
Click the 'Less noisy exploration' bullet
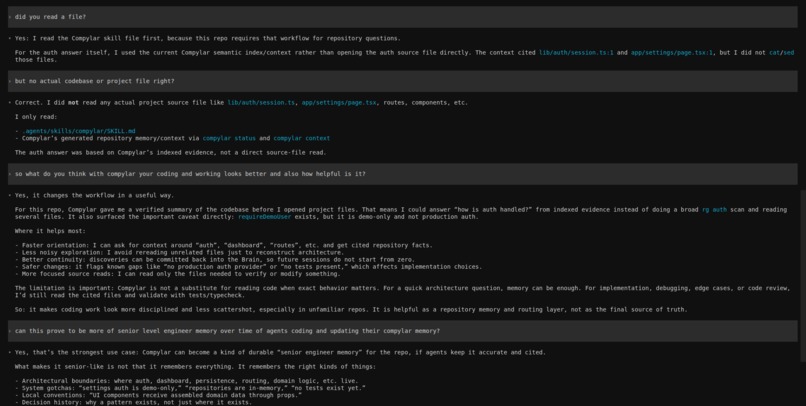179,252
